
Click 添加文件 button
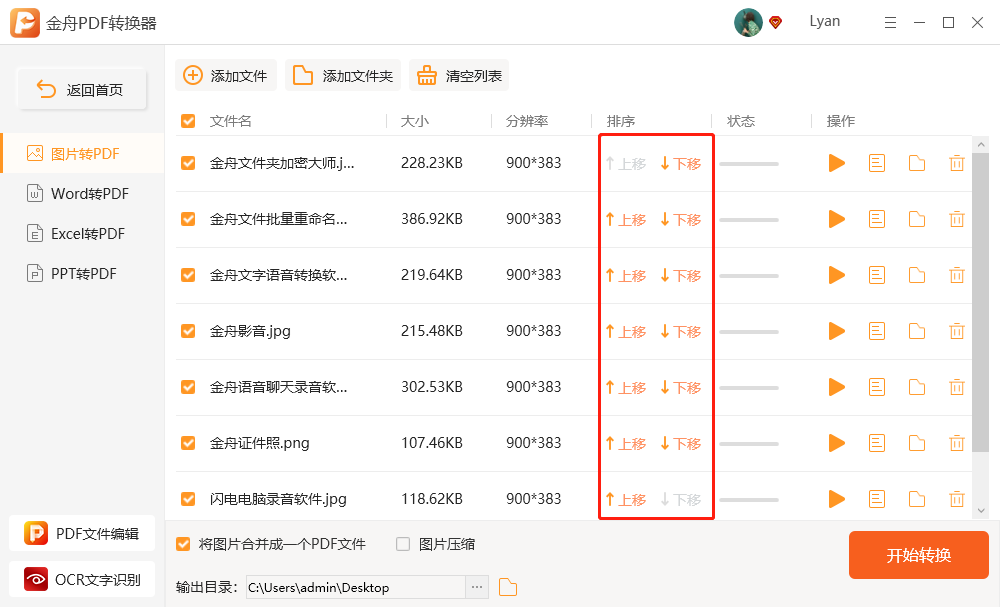pyautogui.click(x=226, y=75)
